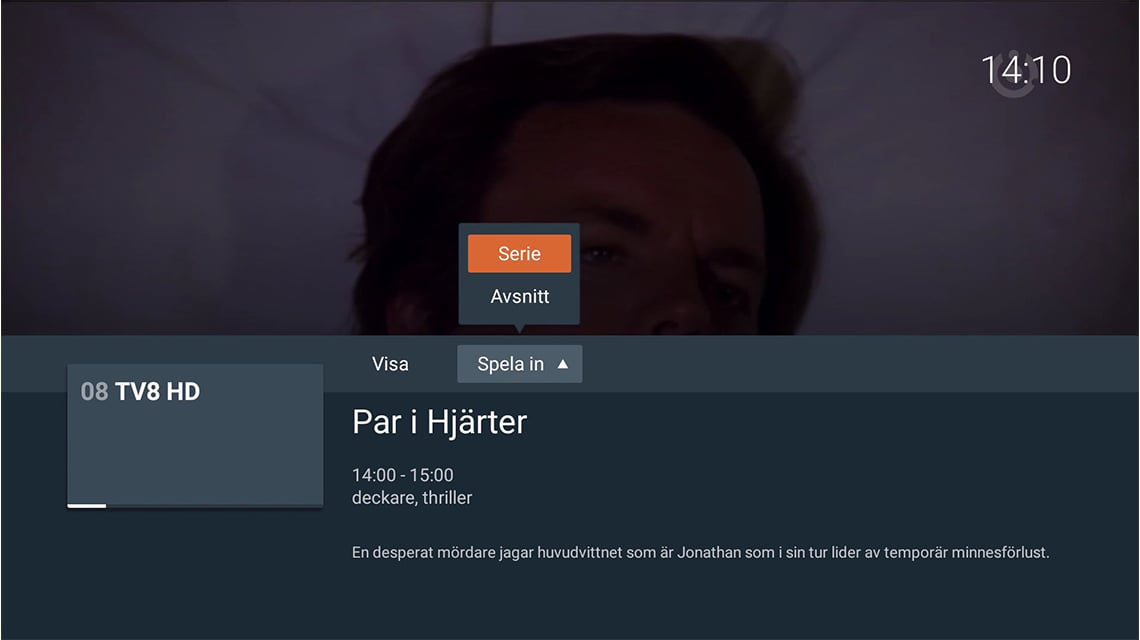
Task: Click the 14:00 - 15:00 broadcast time
Action: coord(403,475)
